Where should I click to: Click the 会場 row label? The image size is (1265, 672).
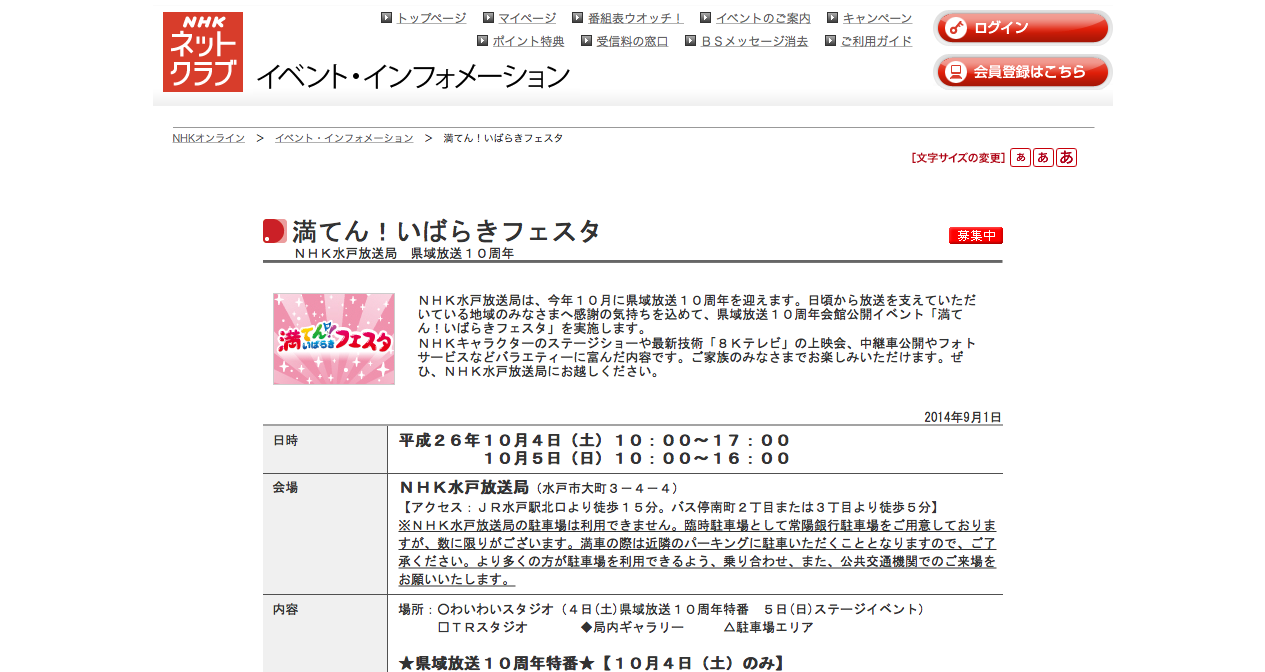point(286,488)
